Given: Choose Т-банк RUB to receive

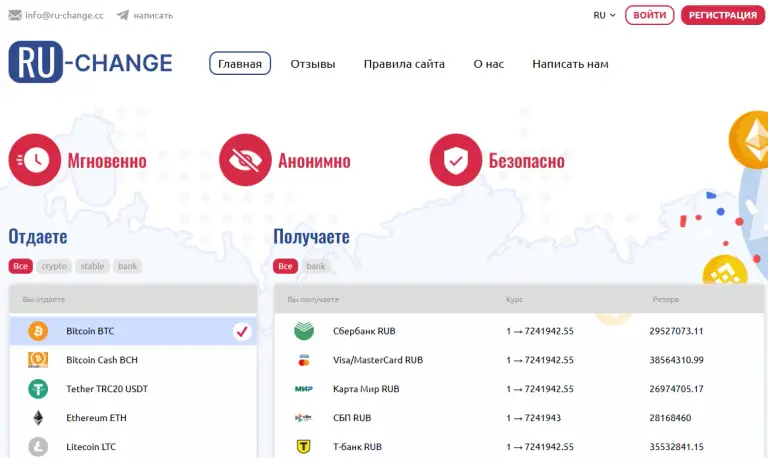Looking at the screenshot, I should tap(519, 447).
